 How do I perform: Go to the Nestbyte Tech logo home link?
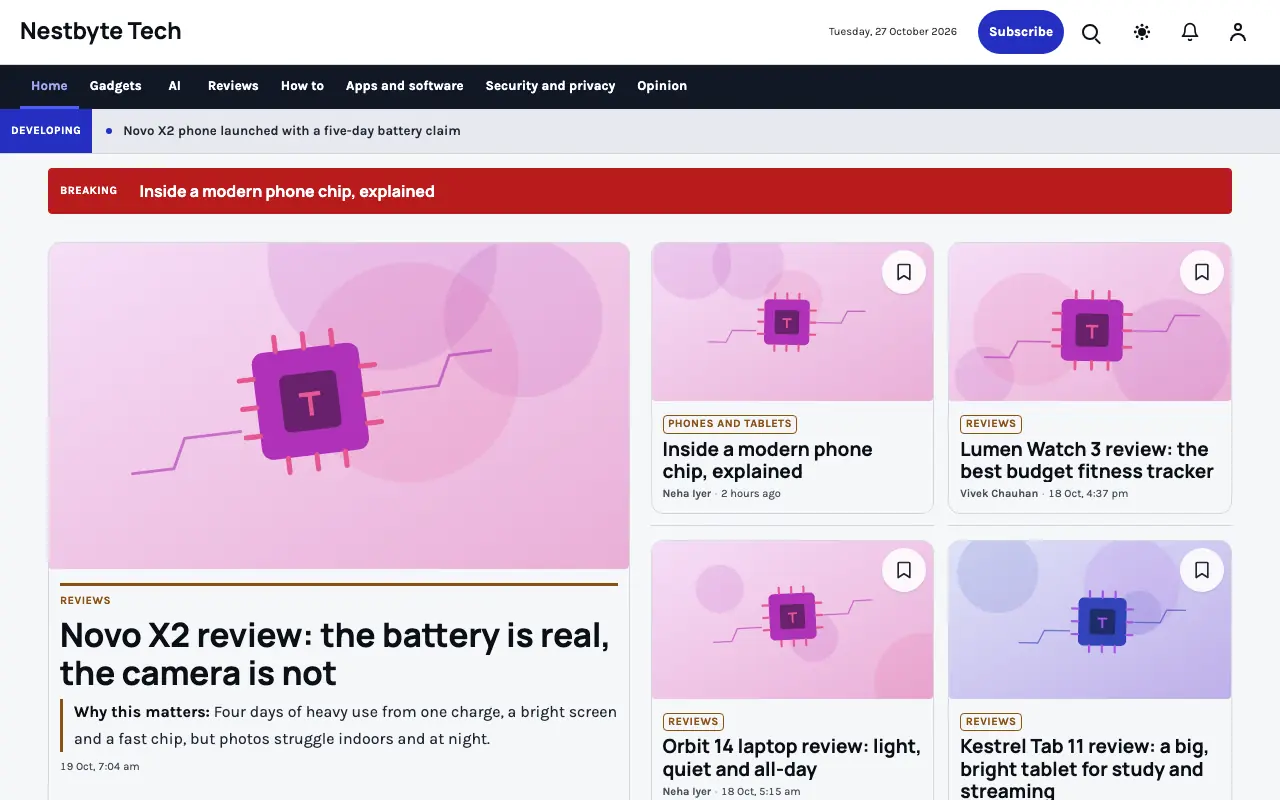[x=101, y=31]
